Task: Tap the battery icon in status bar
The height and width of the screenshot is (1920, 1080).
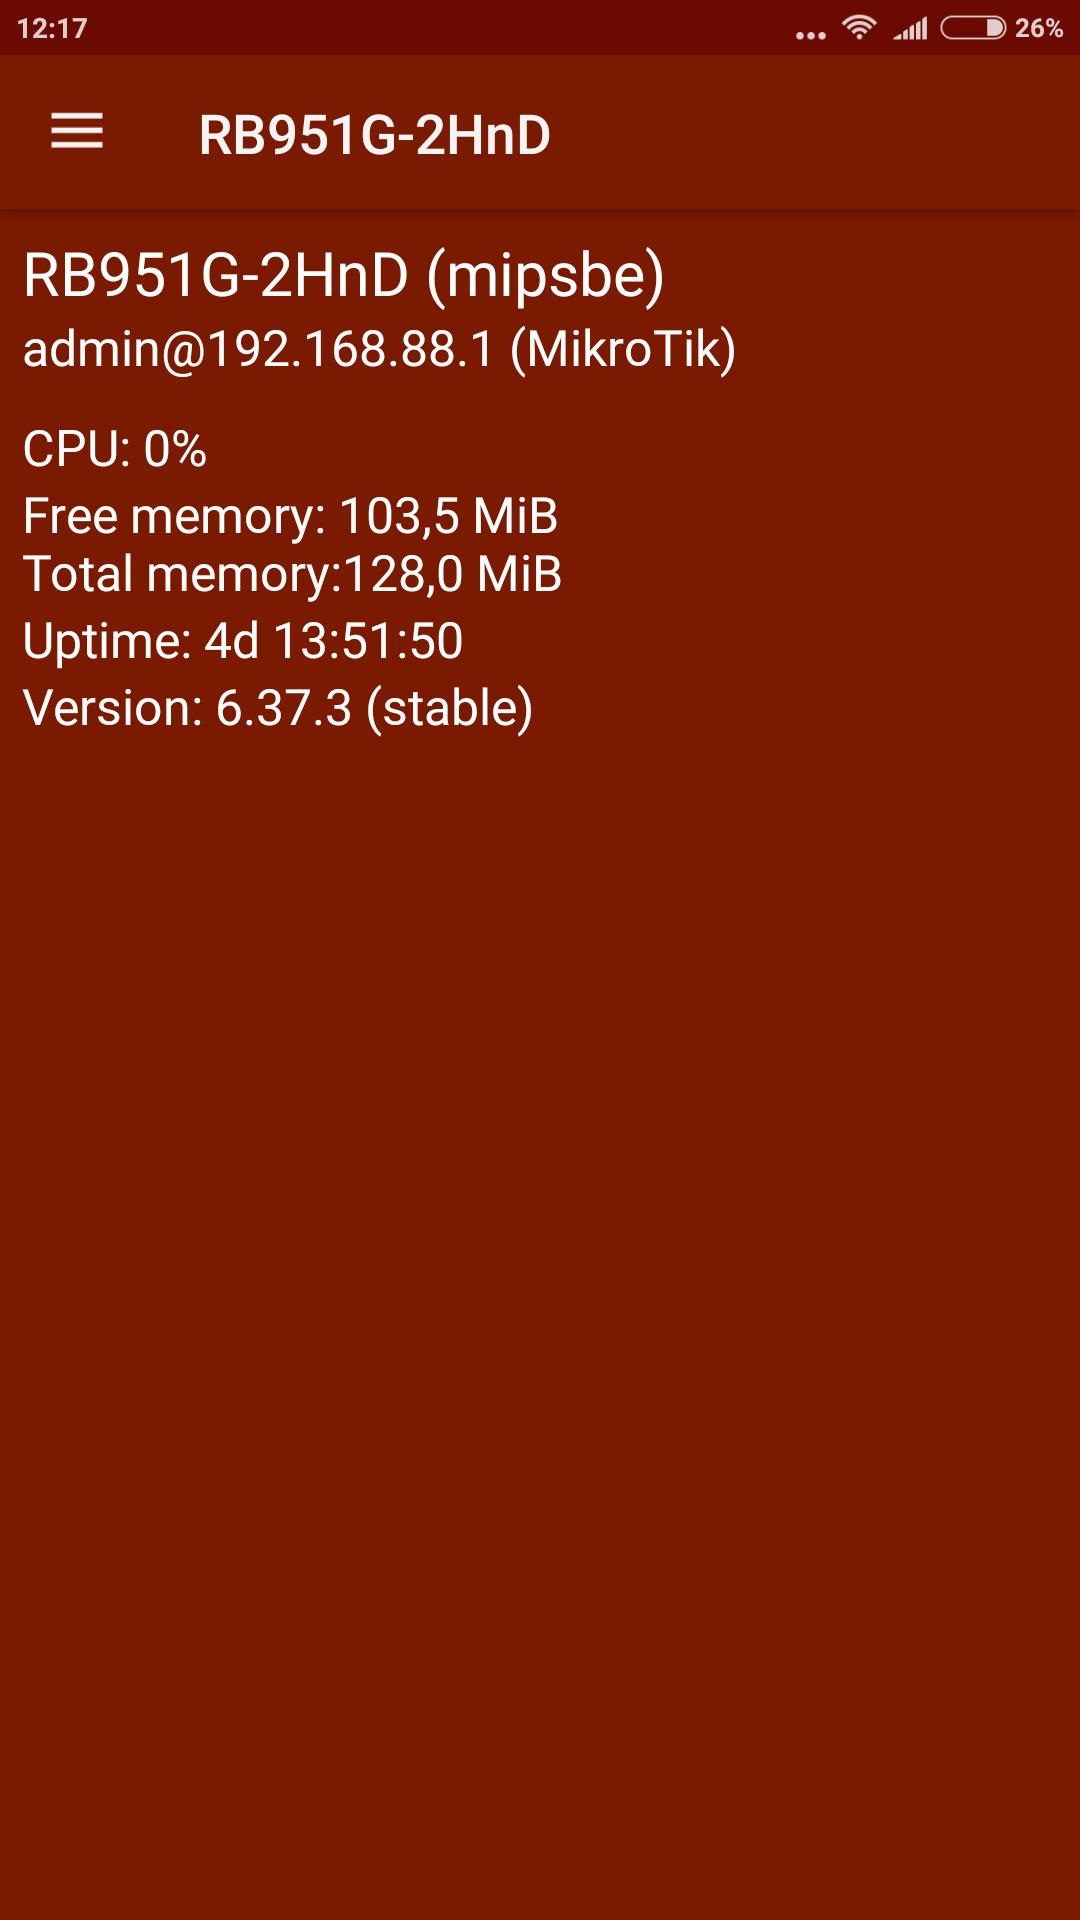Action: 973,28
